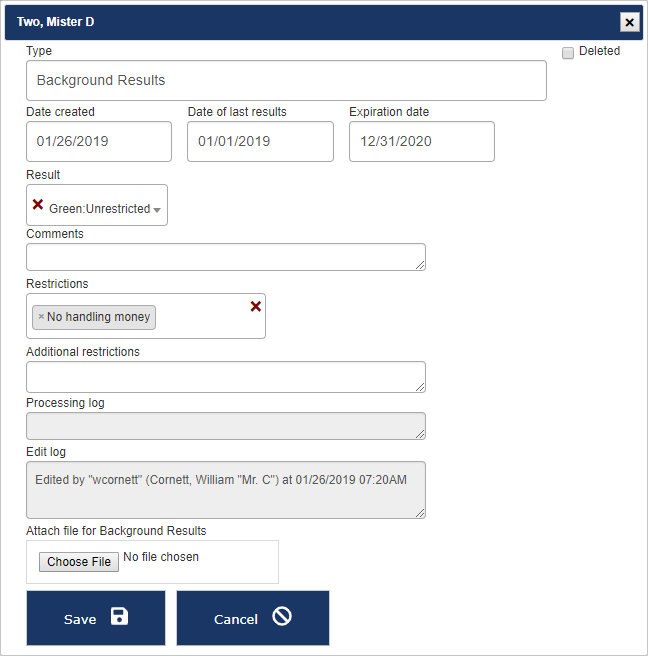Open the Restrictions selection box
Viewport: 648px width, 656px height.
(200, 317)
